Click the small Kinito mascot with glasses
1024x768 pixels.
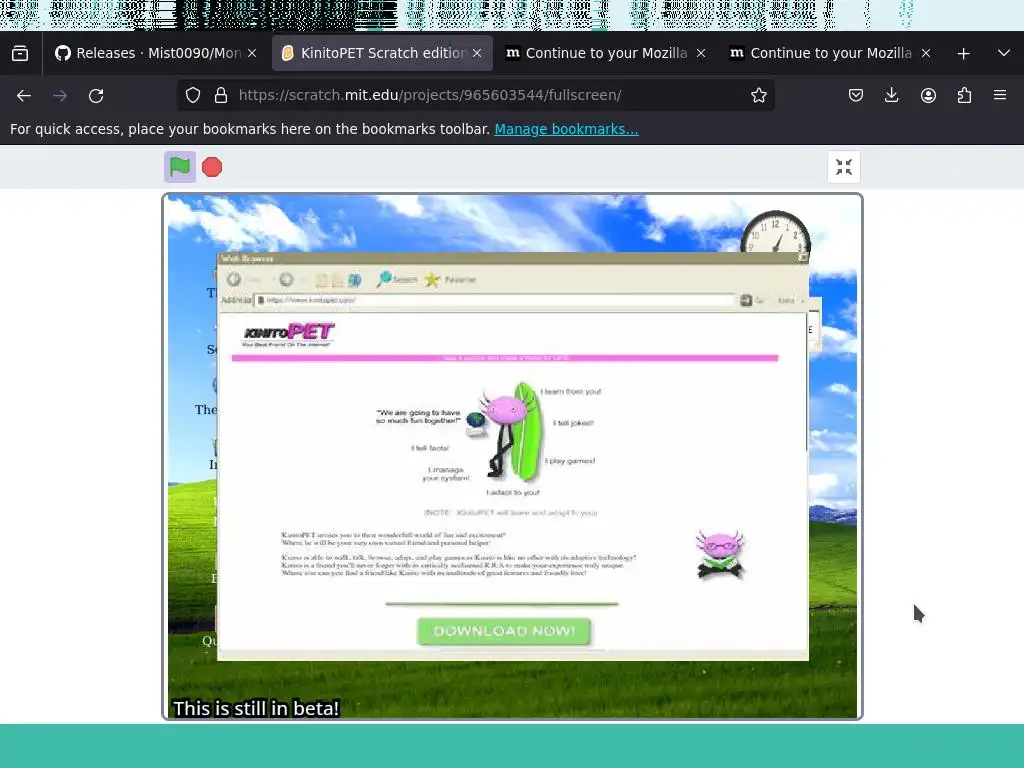point(720,554)
